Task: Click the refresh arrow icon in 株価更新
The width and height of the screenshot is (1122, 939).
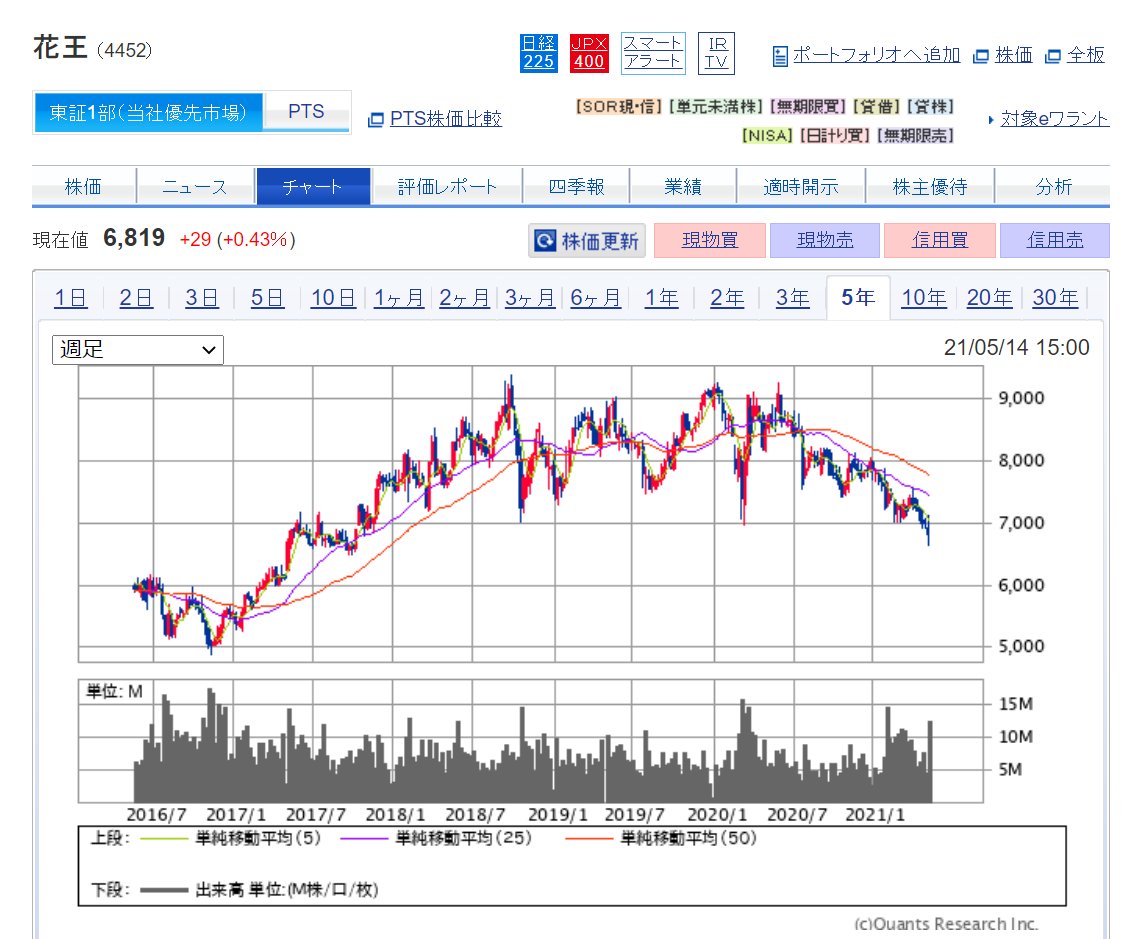Action: tap(545, 240)
